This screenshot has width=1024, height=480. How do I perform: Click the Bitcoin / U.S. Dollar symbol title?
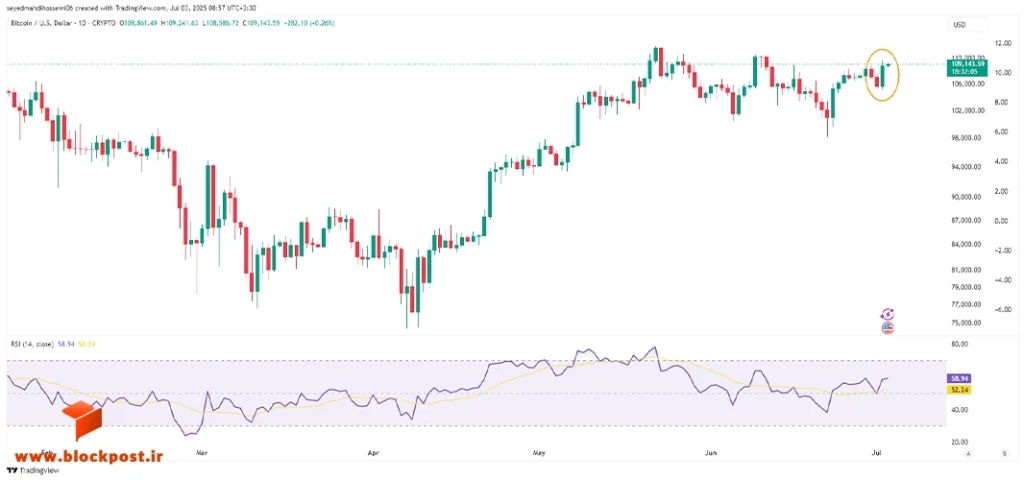click(41, 22)
